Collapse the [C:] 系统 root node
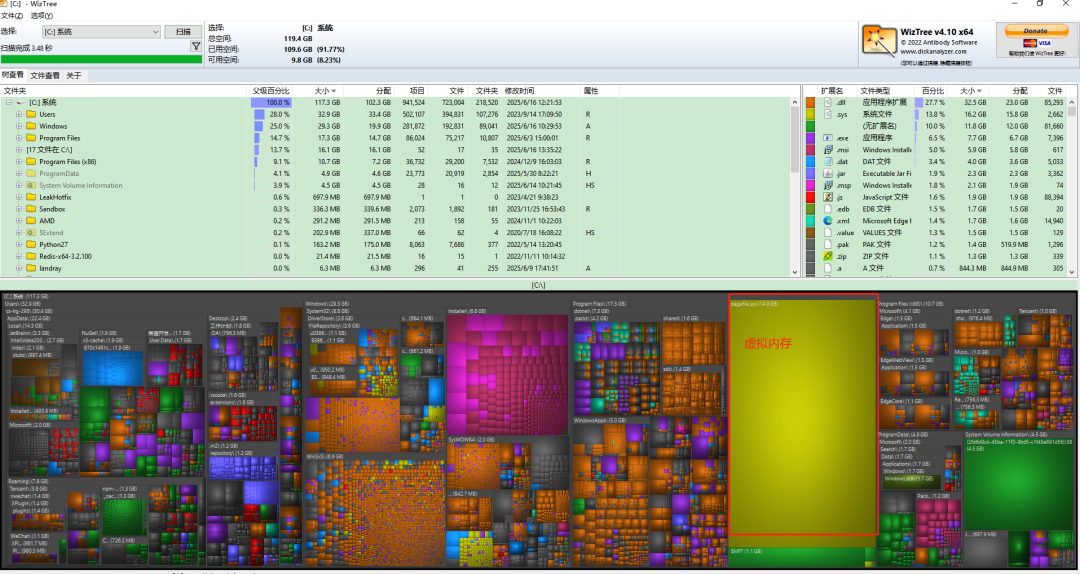 (8, 102)
